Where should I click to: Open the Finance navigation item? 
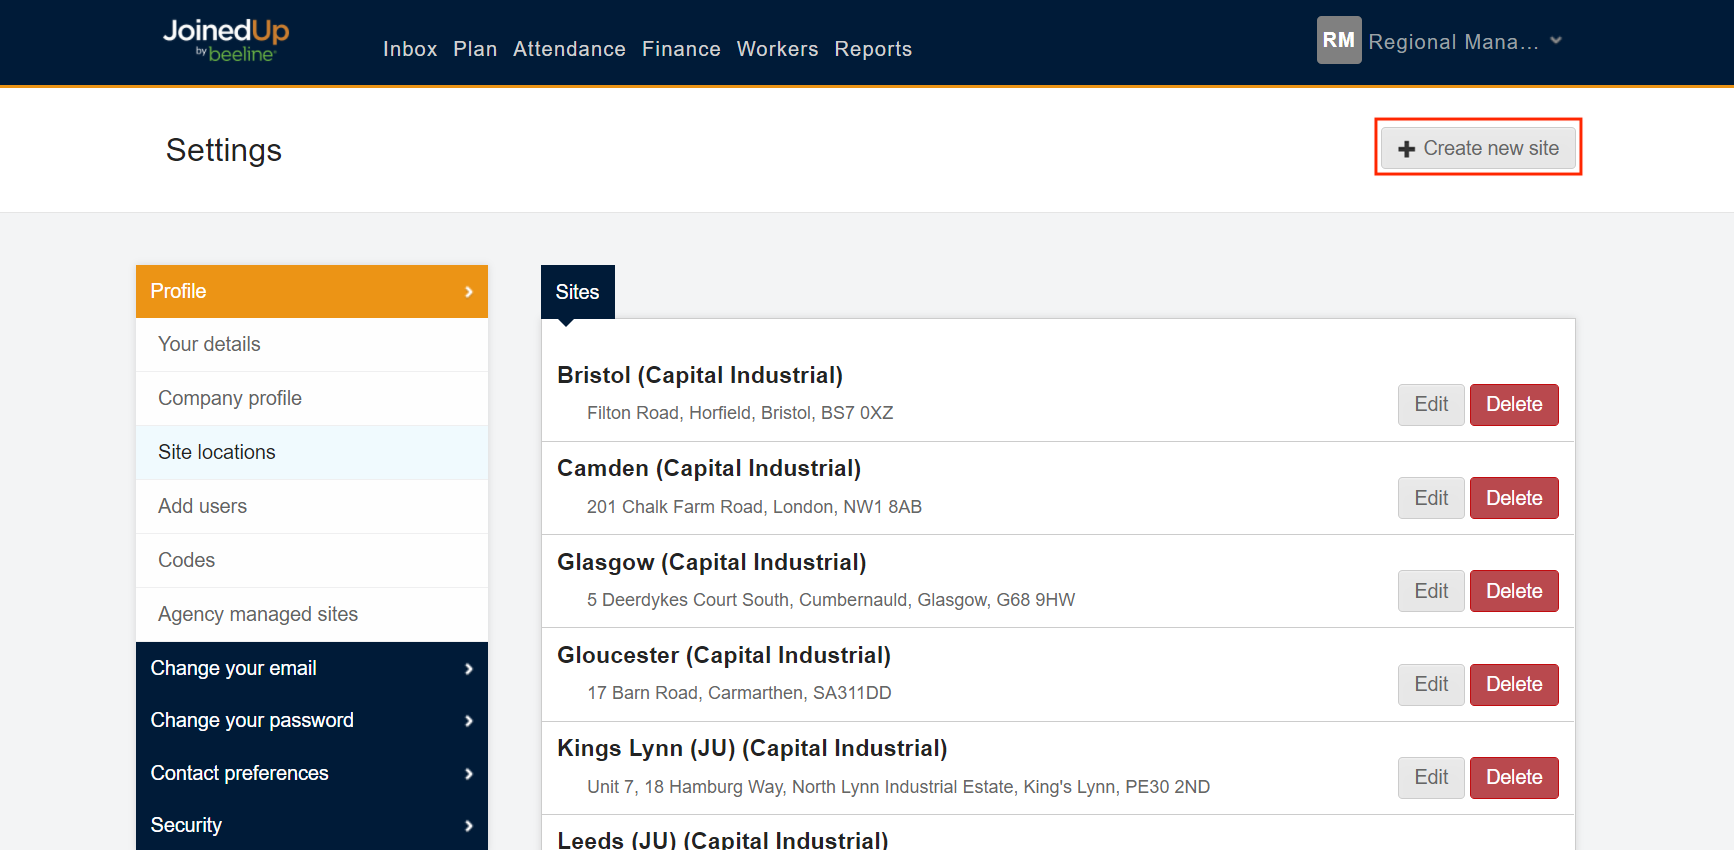[681, 49]
